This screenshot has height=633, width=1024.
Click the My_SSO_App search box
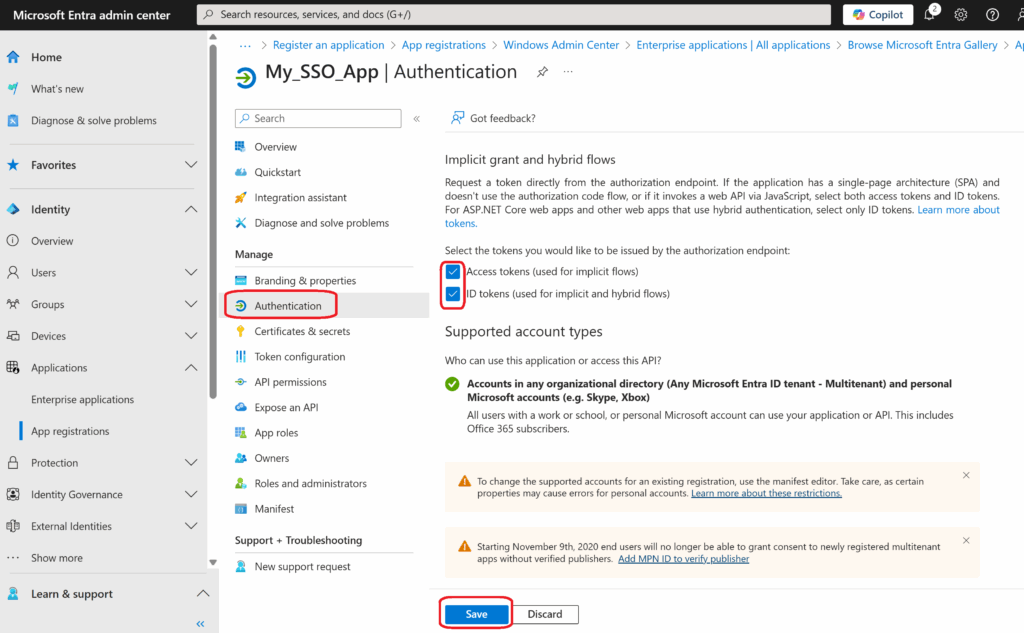coord(318,118)
